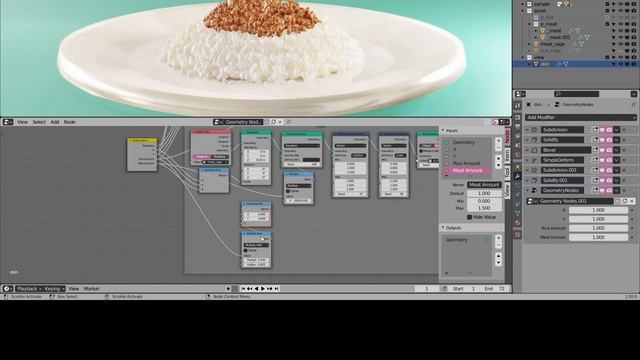Open the Object Data properties tab
Image resolution: width=640 pixels, height=360 pixels.
coord(518,213)
